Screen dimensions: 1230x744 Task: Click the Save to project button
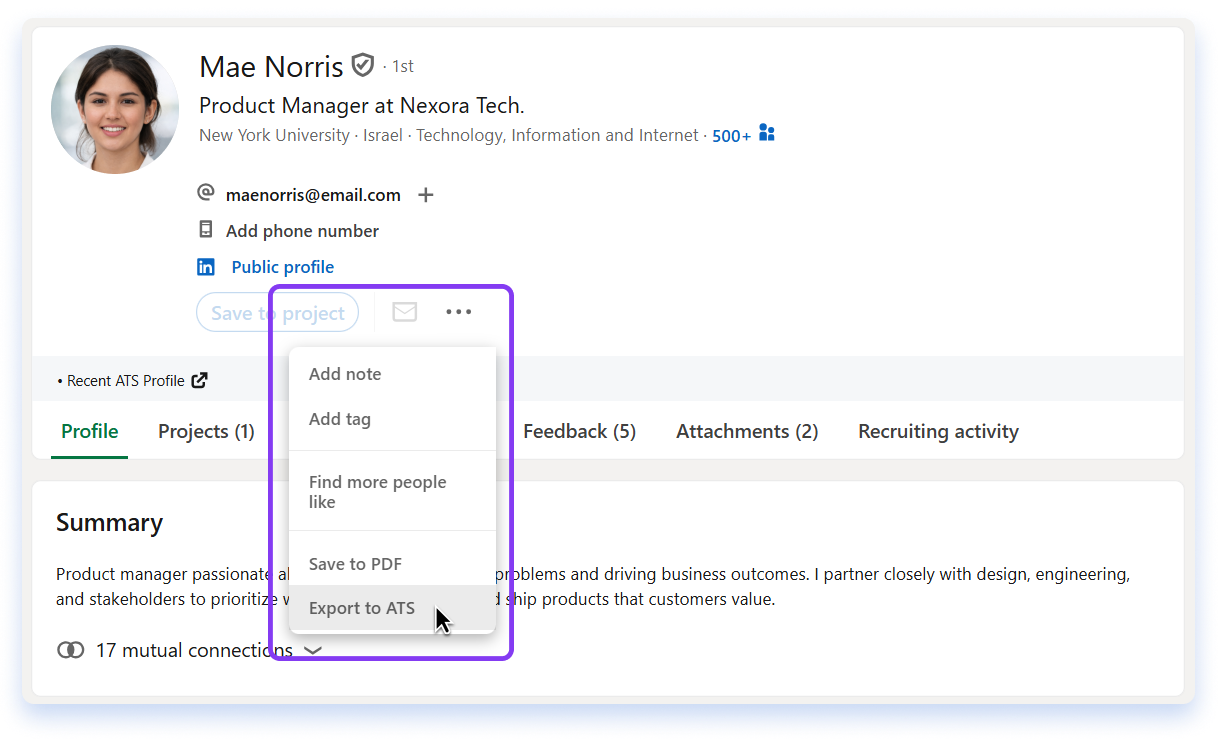point(278,313)
